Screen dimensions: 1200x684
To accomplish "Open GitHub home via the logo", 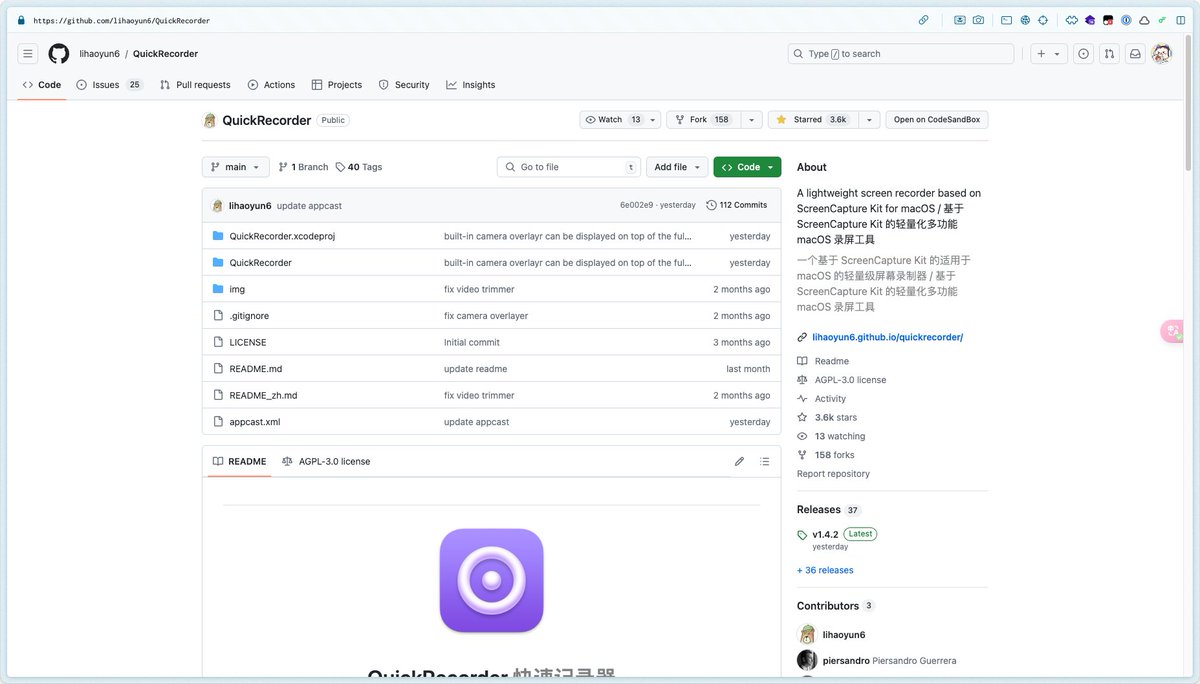I will (58, 52).
